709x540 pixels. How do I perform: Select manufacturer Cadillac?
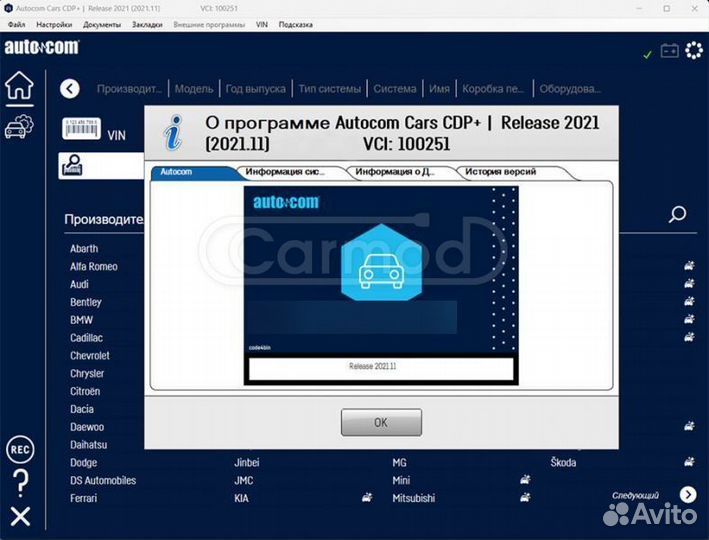click(x=86, y=338)
